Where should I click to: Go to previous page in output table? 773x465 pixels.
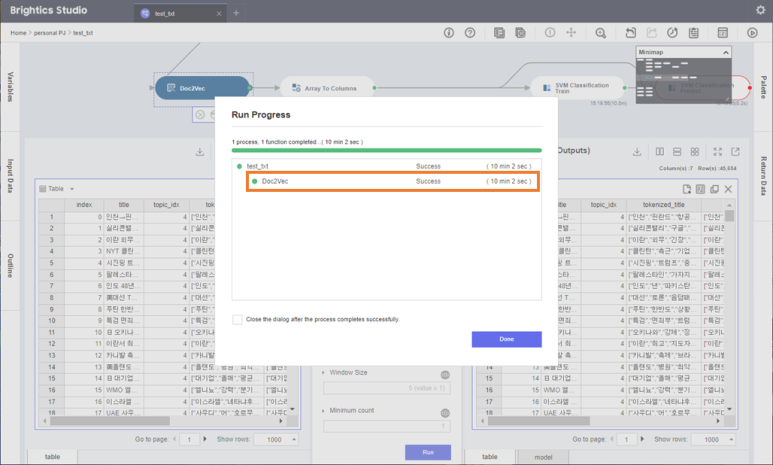coord(612,439)
